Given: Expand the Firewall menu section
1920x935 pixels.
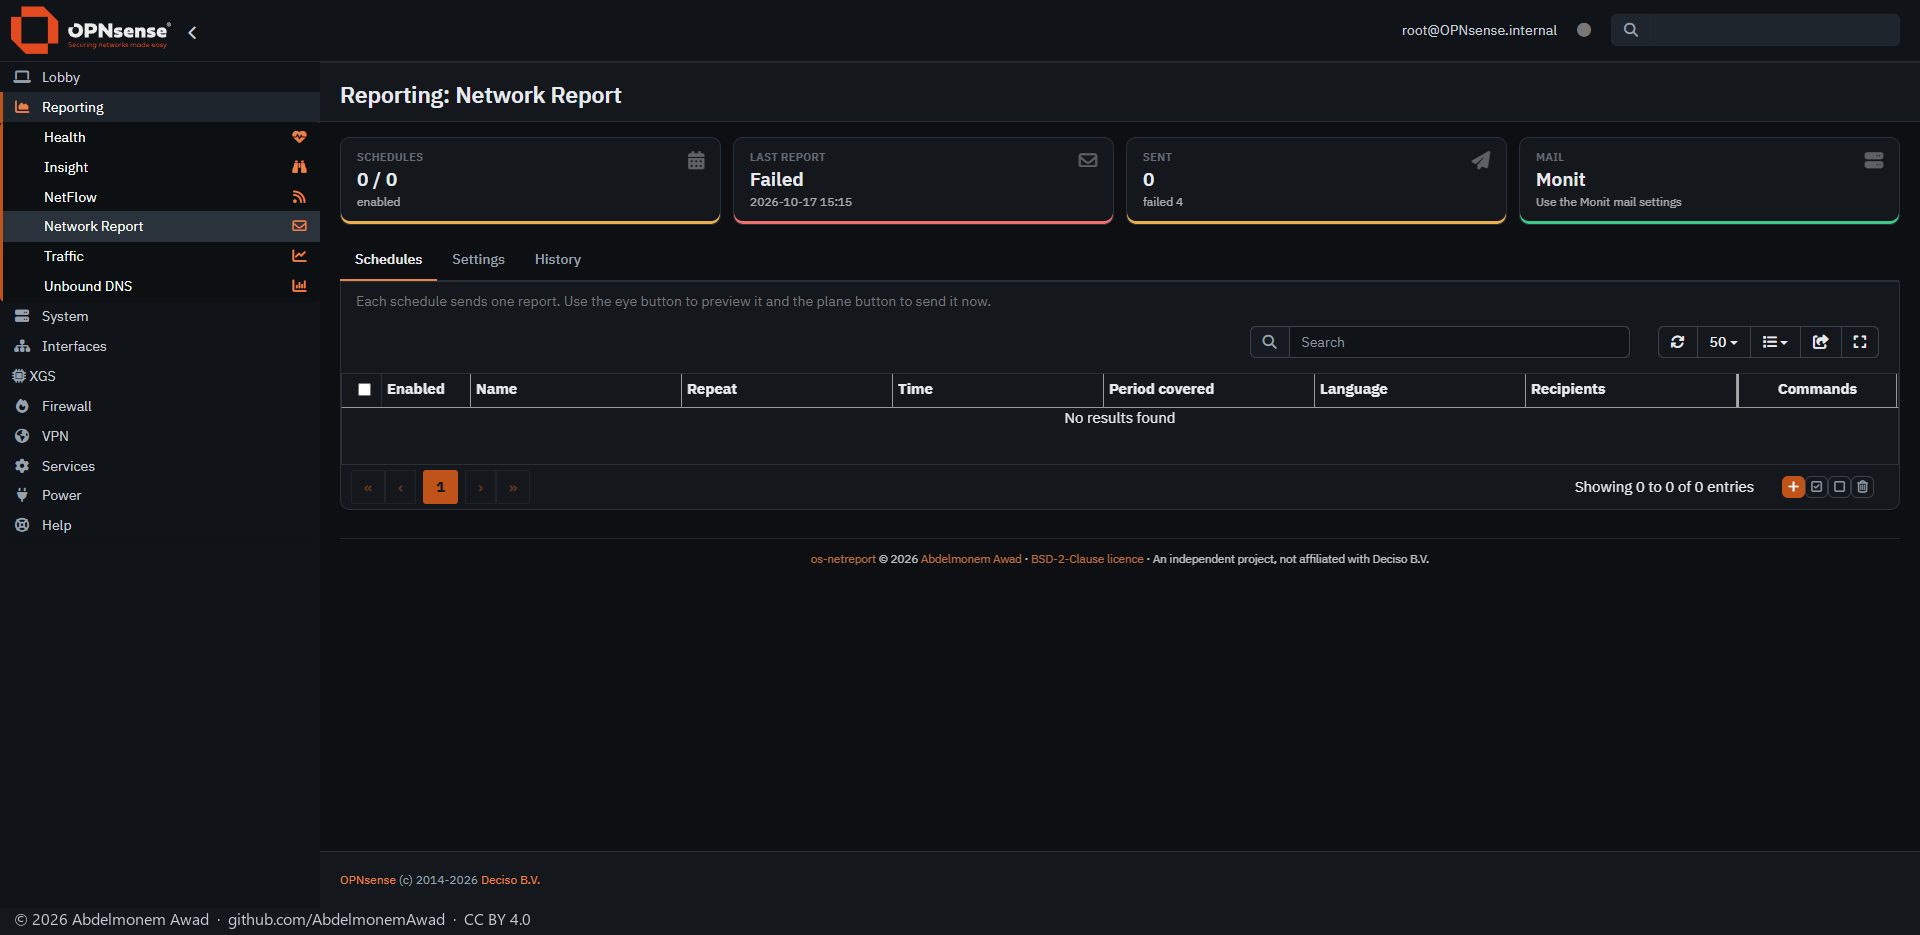Looking at the screenshot, I should click(160, 406).
